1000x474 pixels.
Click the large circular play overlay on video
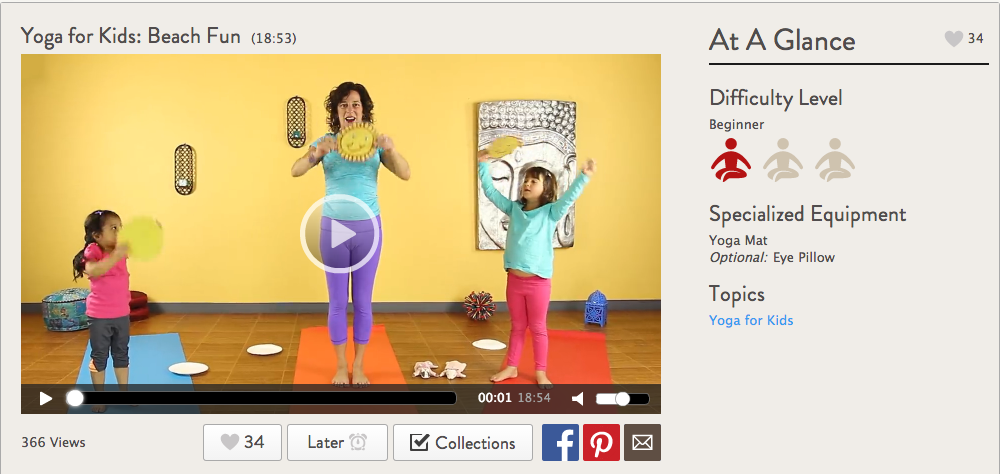pos(341,234)
